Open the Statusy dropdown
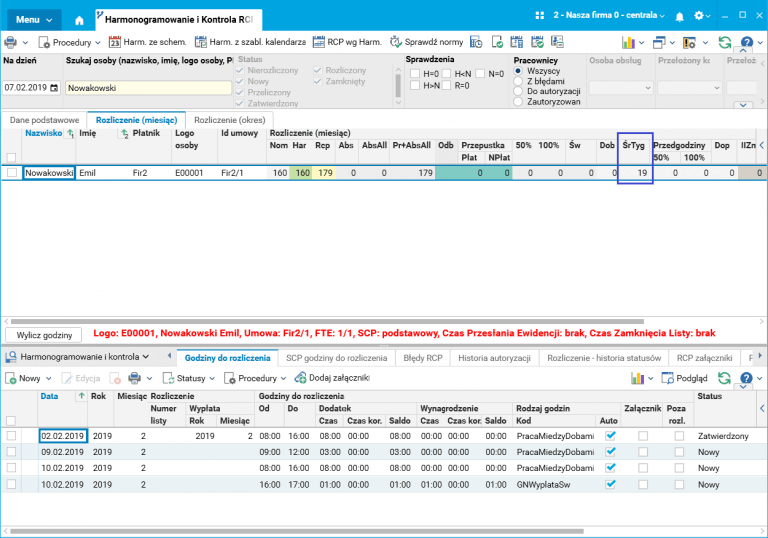Image resolution: width=768 pixels, height=538 pixels. point(189,378)
